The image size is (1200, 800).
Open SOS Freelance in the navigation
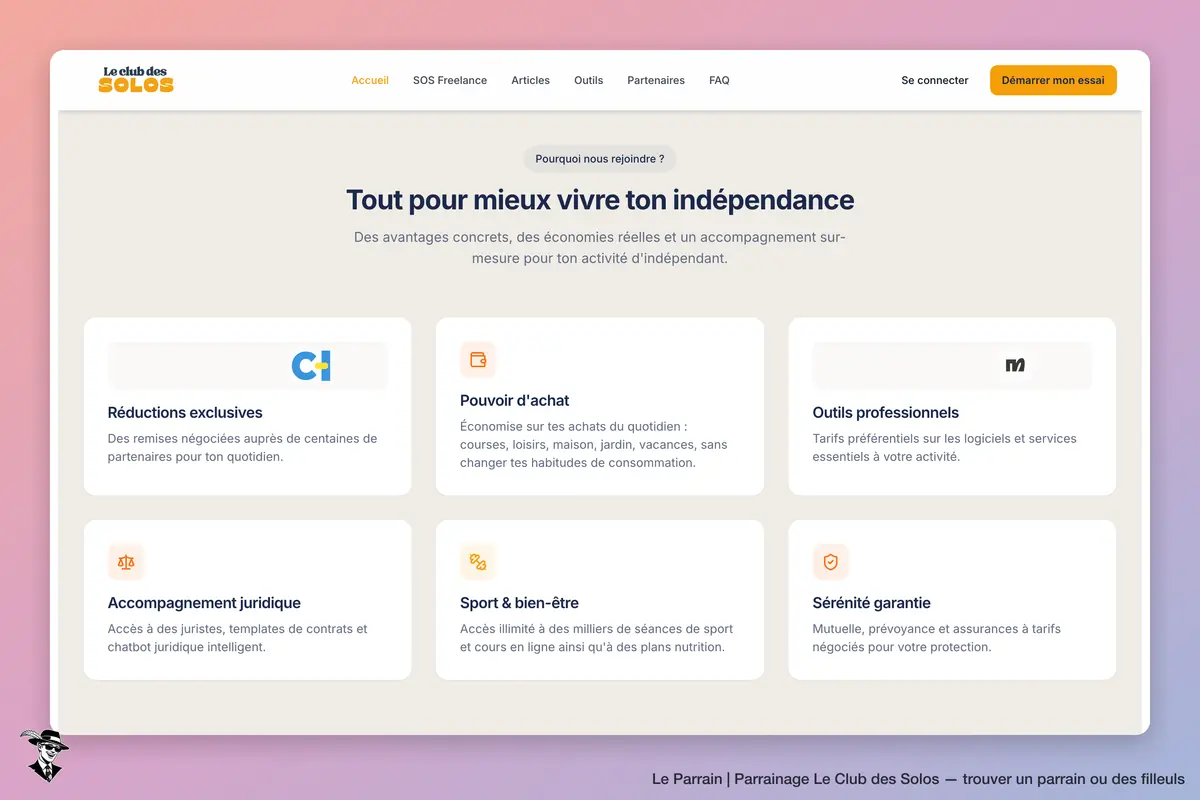[450, 80]
